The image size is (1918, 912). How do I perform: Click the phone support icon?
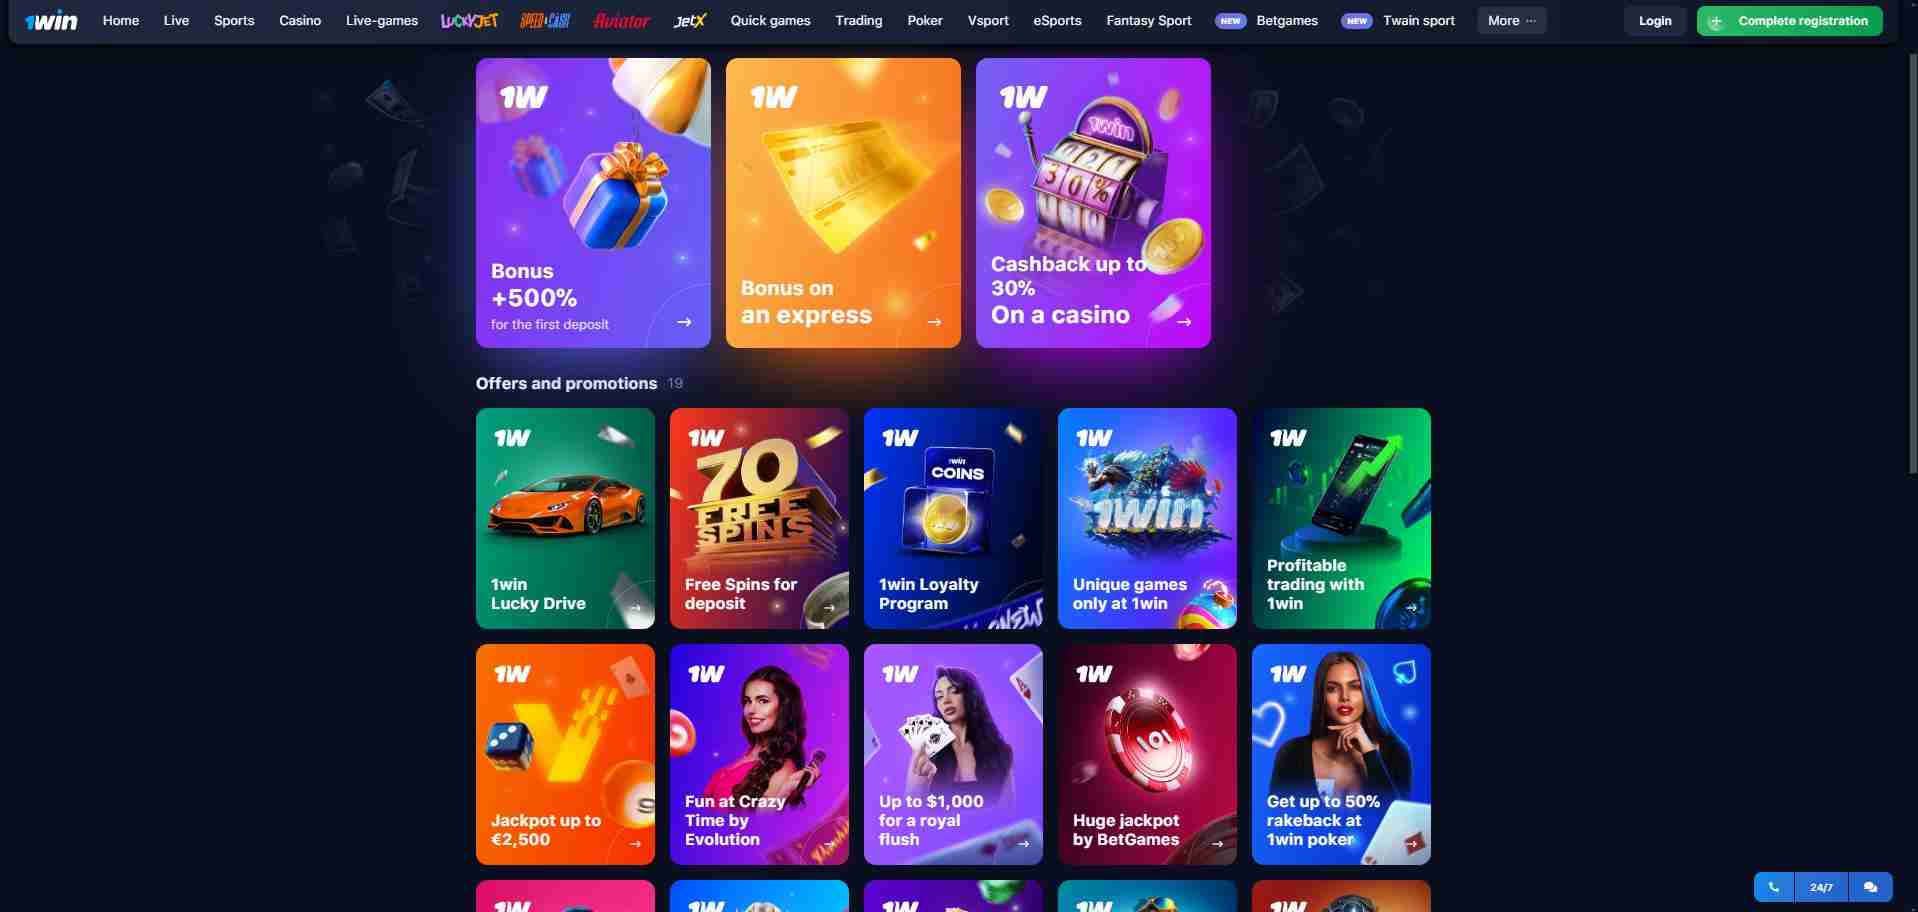(1774, 887)
